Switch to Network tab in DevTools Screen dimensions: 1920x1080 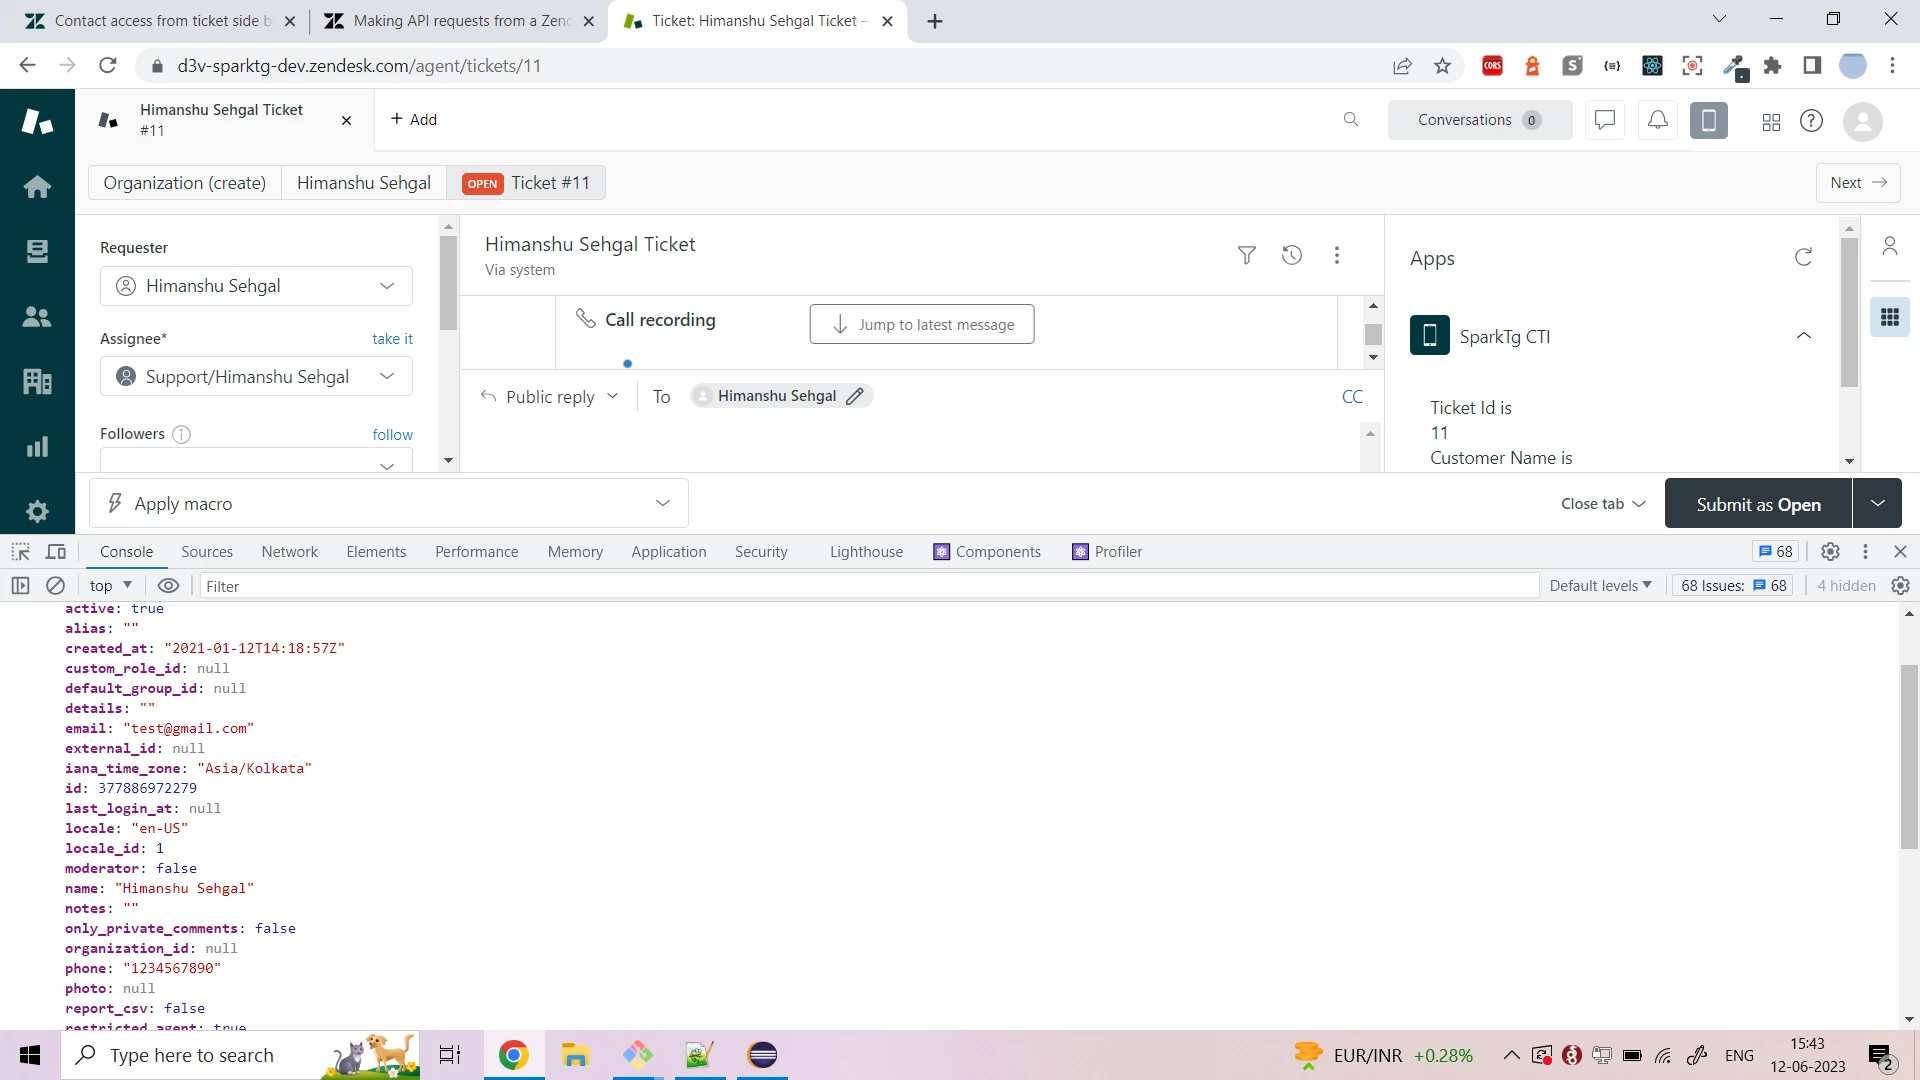coord(289,552)
